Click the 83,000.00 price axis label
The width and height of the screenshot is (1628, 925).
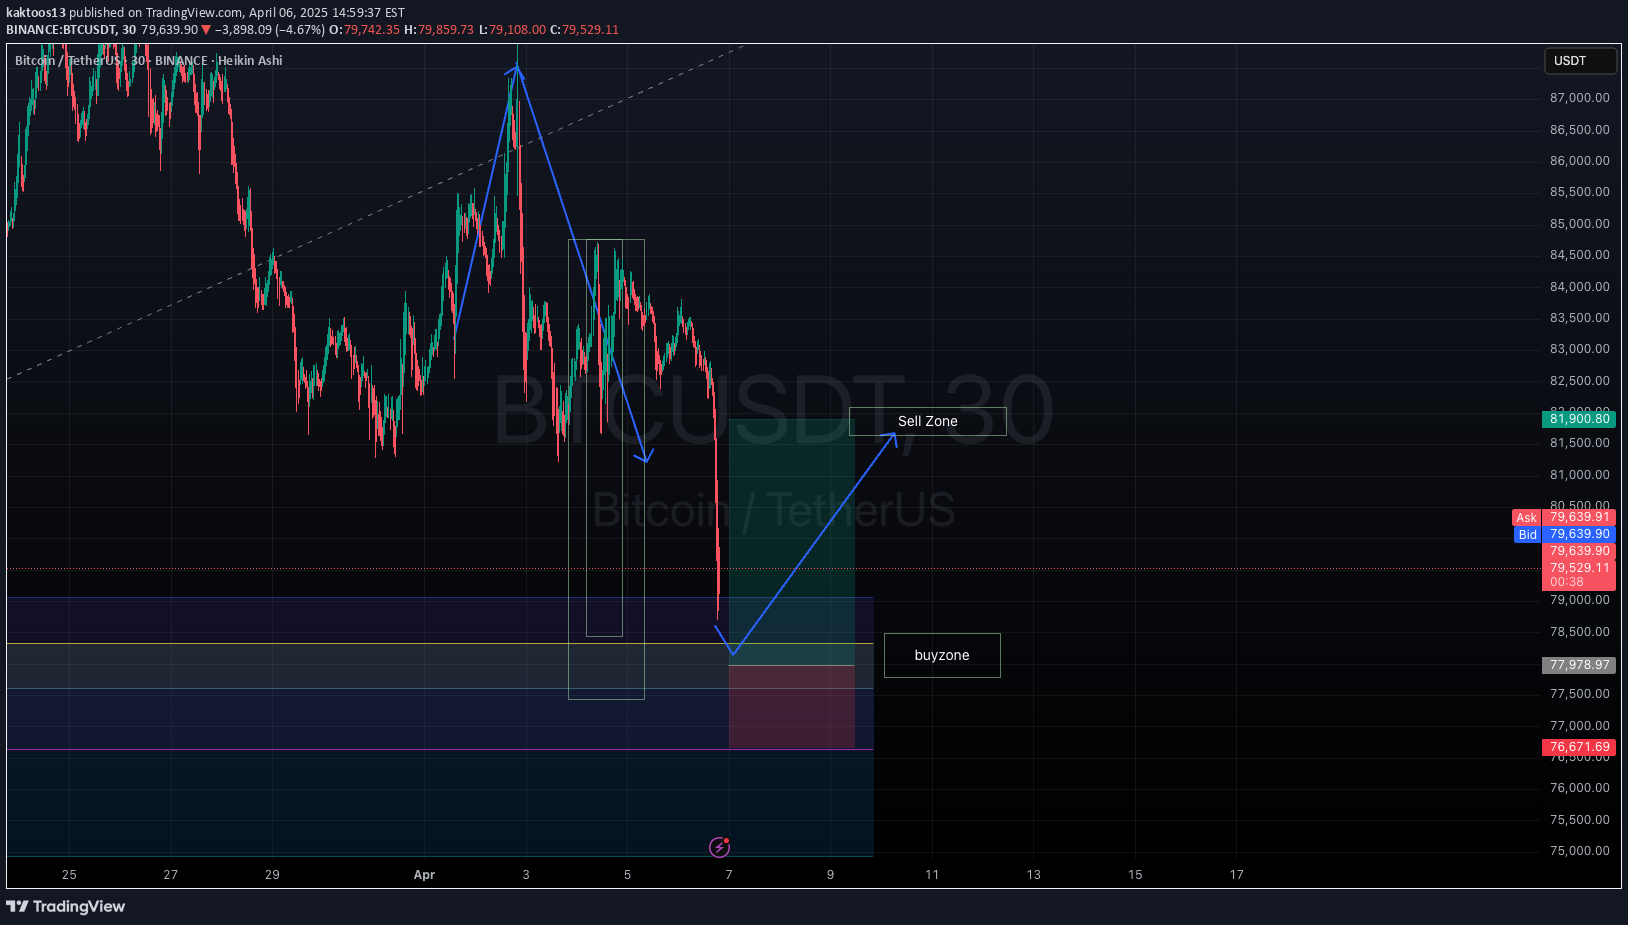(x=1580, y=349)
